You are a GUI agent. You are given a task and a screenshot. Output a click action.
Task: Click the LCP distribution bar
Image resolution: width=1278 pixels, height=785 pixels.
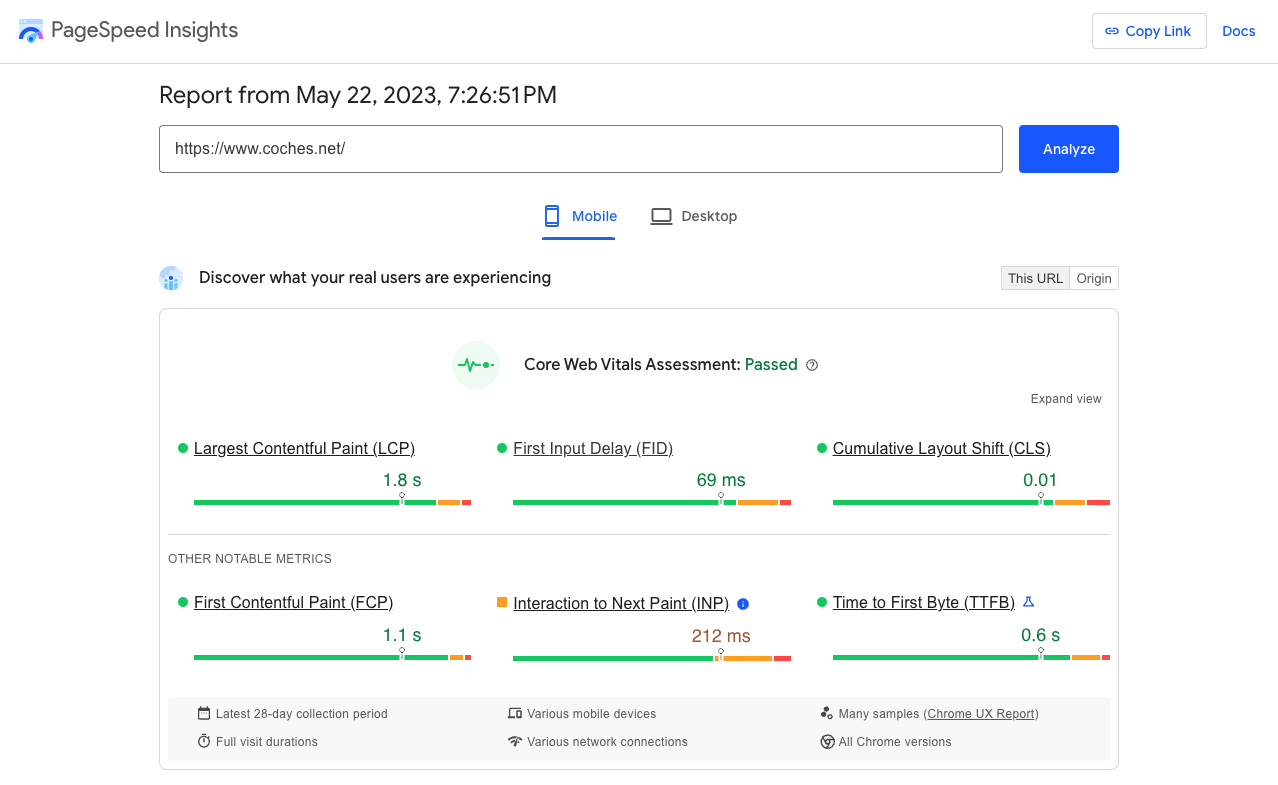pyautogui.click(x=332, y=502)
